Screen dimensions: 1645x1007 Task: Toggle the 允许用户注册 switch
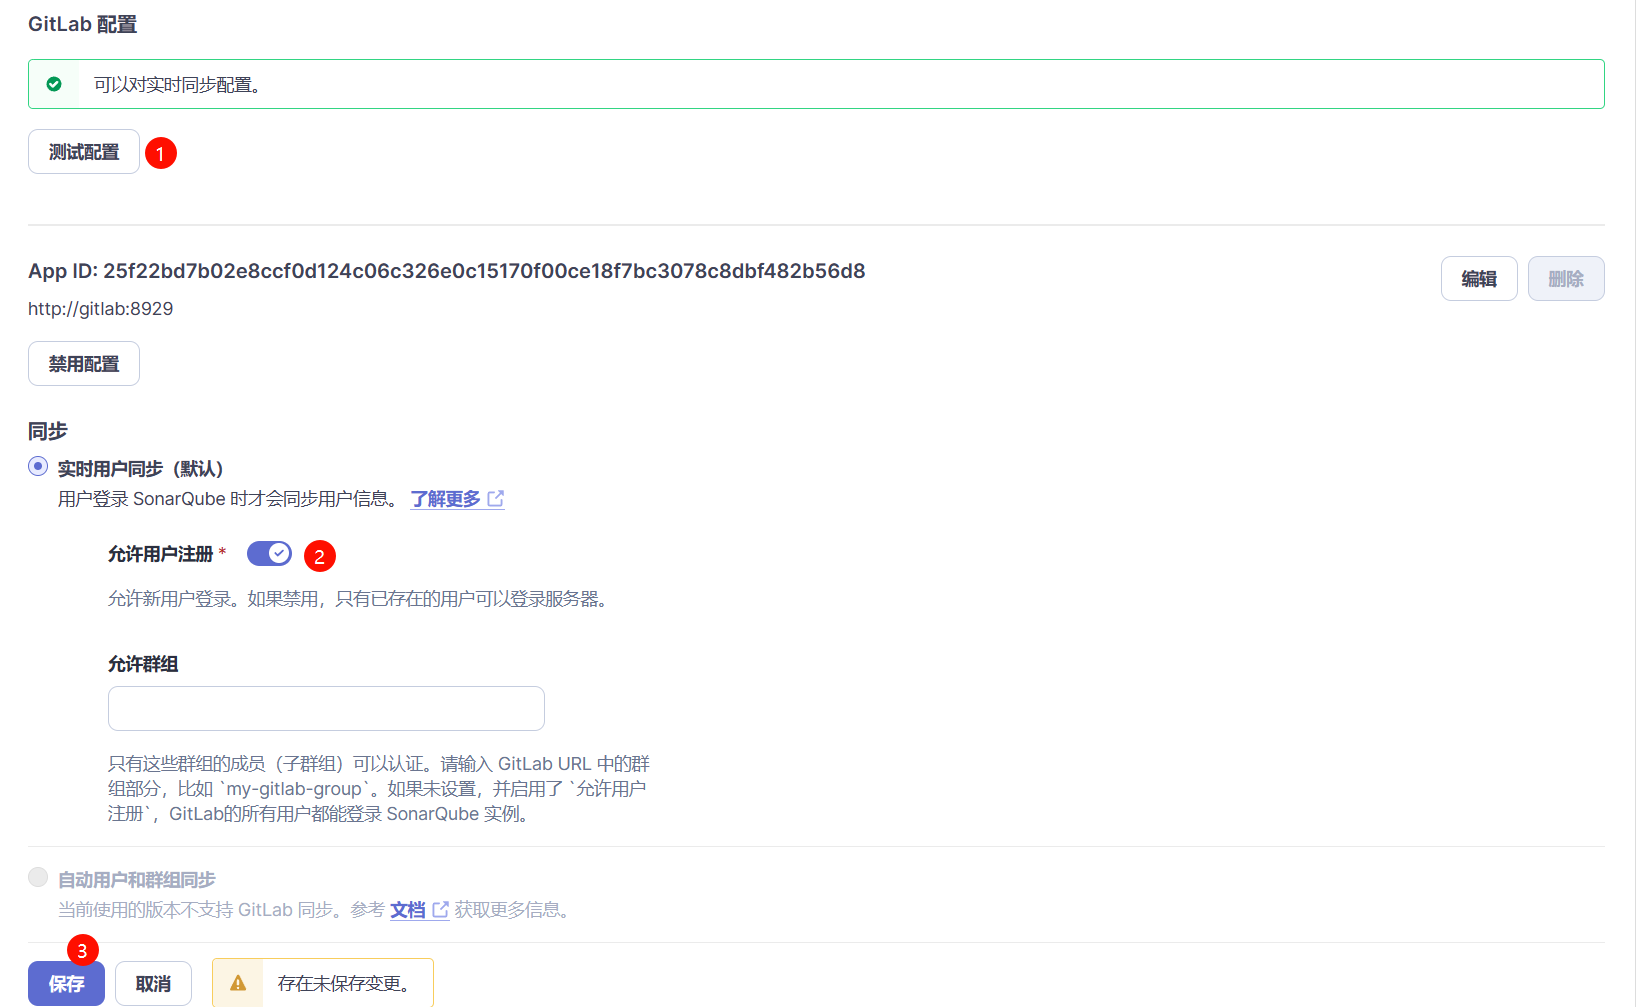[269, 553]
